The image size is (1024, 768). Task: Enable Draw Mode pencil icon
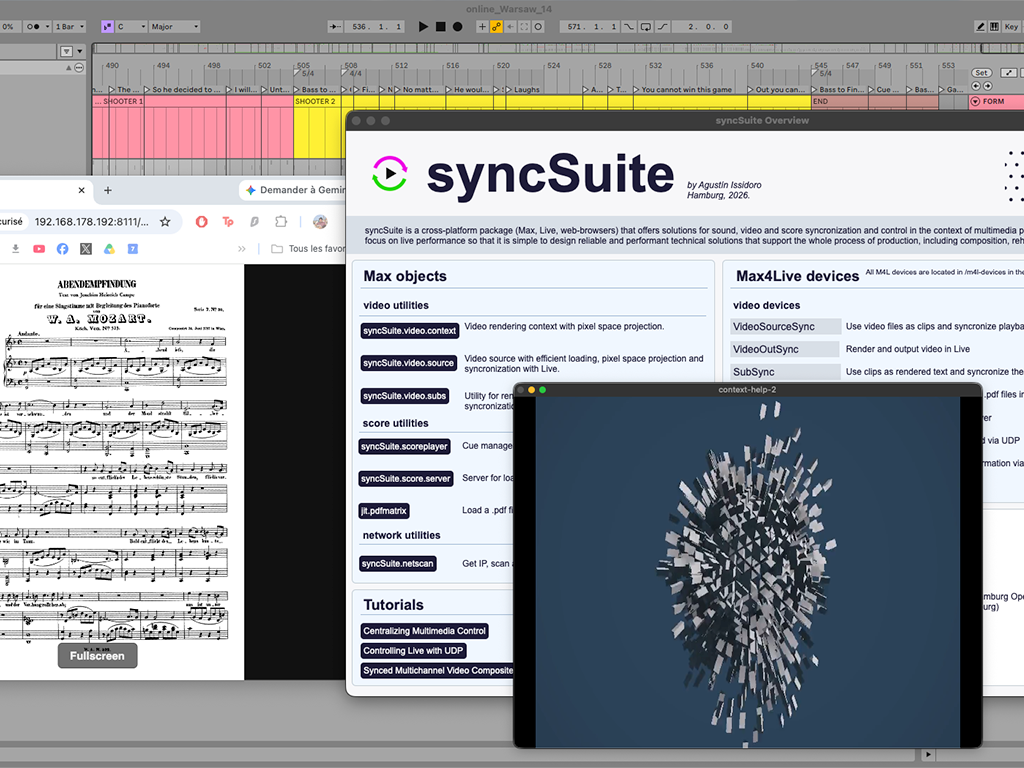(980, 27)
